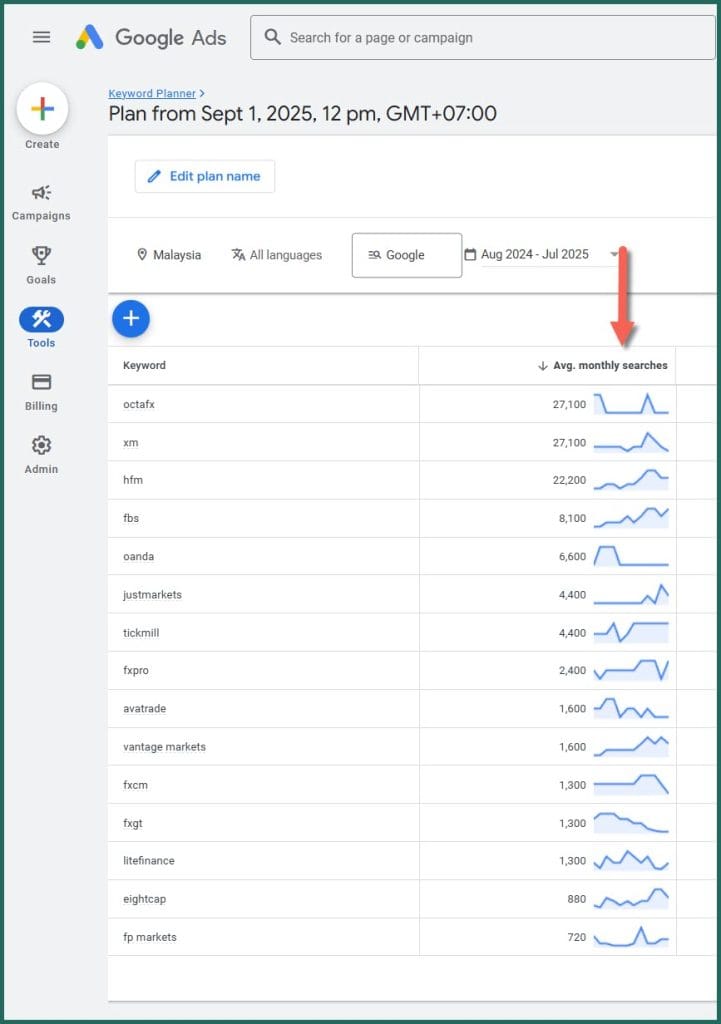This screenshot has width=721, height=1024.
Task: Click the hfm trend sparkline
Action: [631, 479]
